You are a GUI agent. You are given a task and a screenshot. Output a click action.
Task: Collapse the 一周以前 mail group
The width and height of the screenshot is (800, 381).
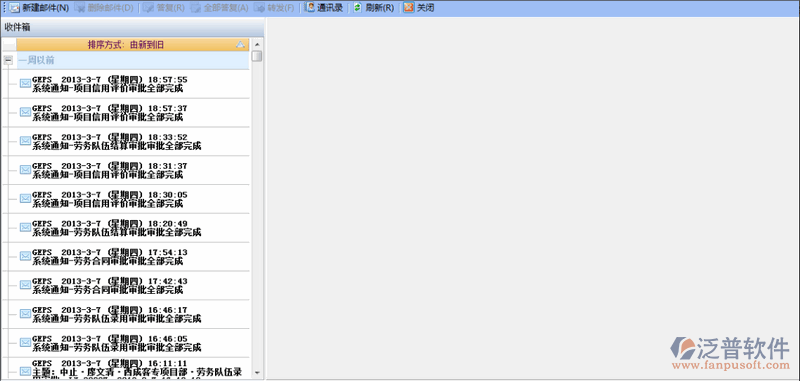coord(8,60)
